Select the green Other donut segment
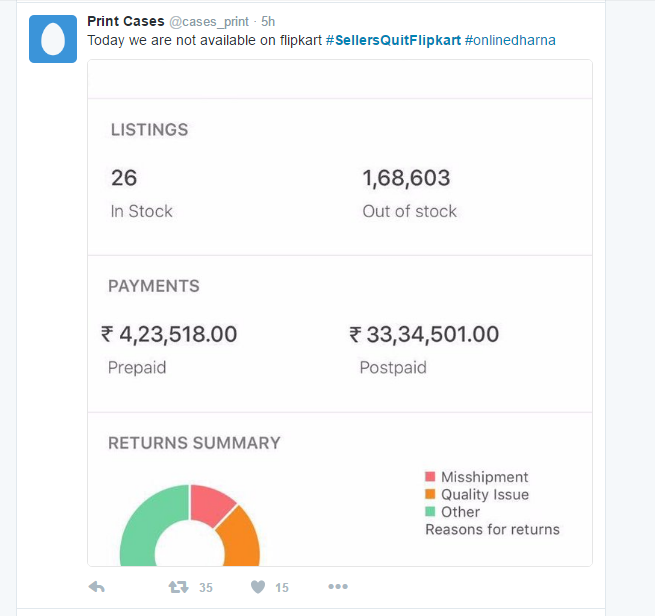The height and width of the screenshot is (616, 655). 150,522
